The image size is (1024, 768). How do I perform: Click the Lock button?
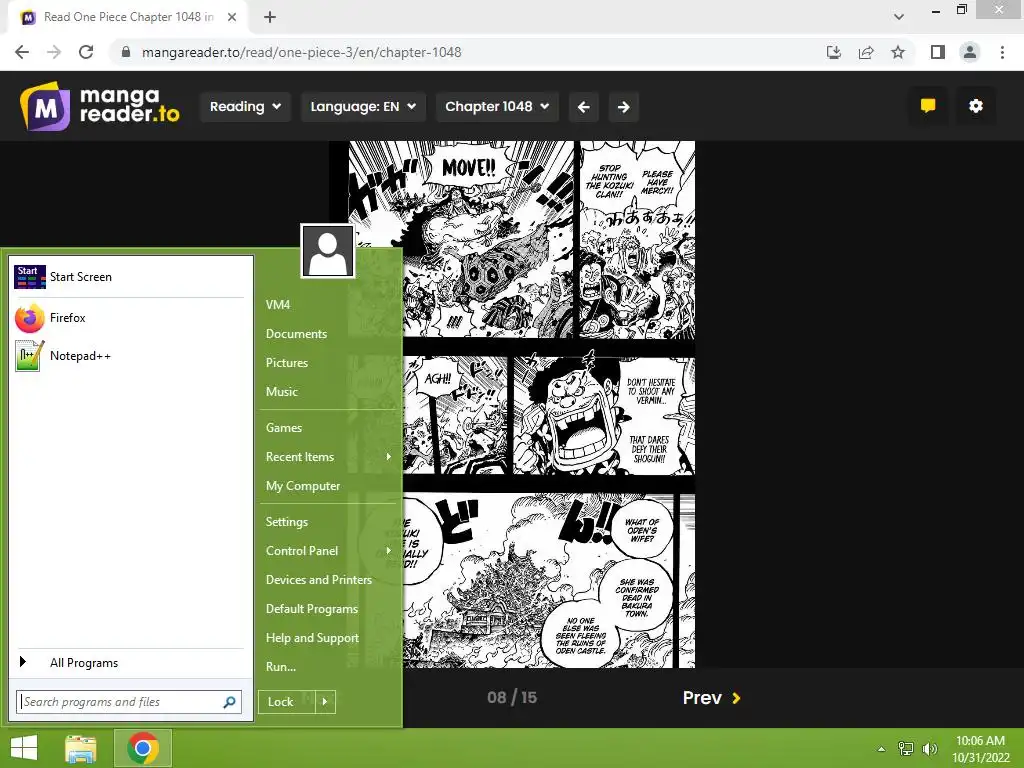pyautogui.click(x=287, y=702)
